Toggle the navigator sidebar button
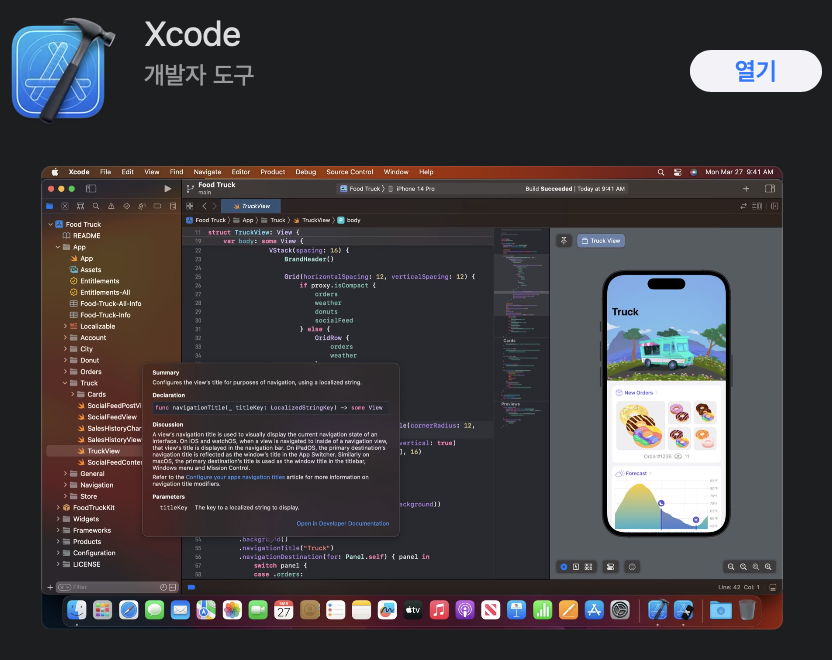Screen dimensions: 832x660 [91, 188]
